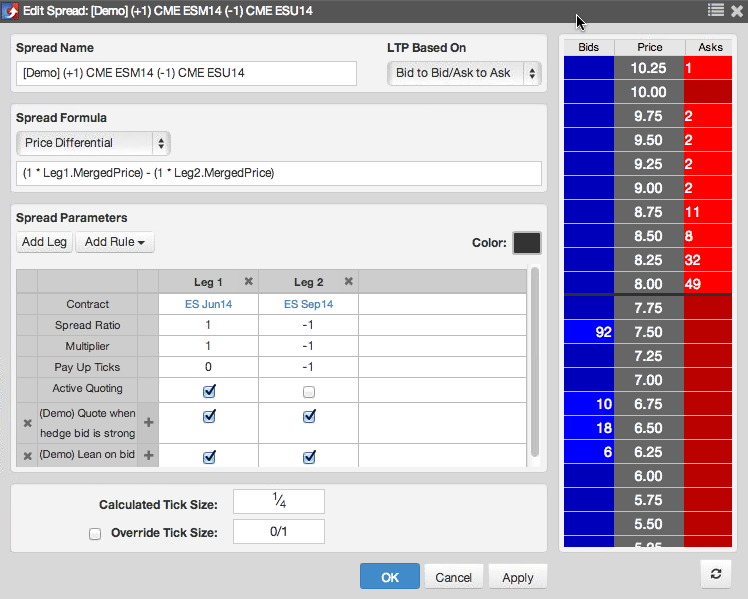The width and height of the screenshot is (748, 599).
Task: Toggle Active Quoting for Leg 1
Action: (x=209, y=391)
